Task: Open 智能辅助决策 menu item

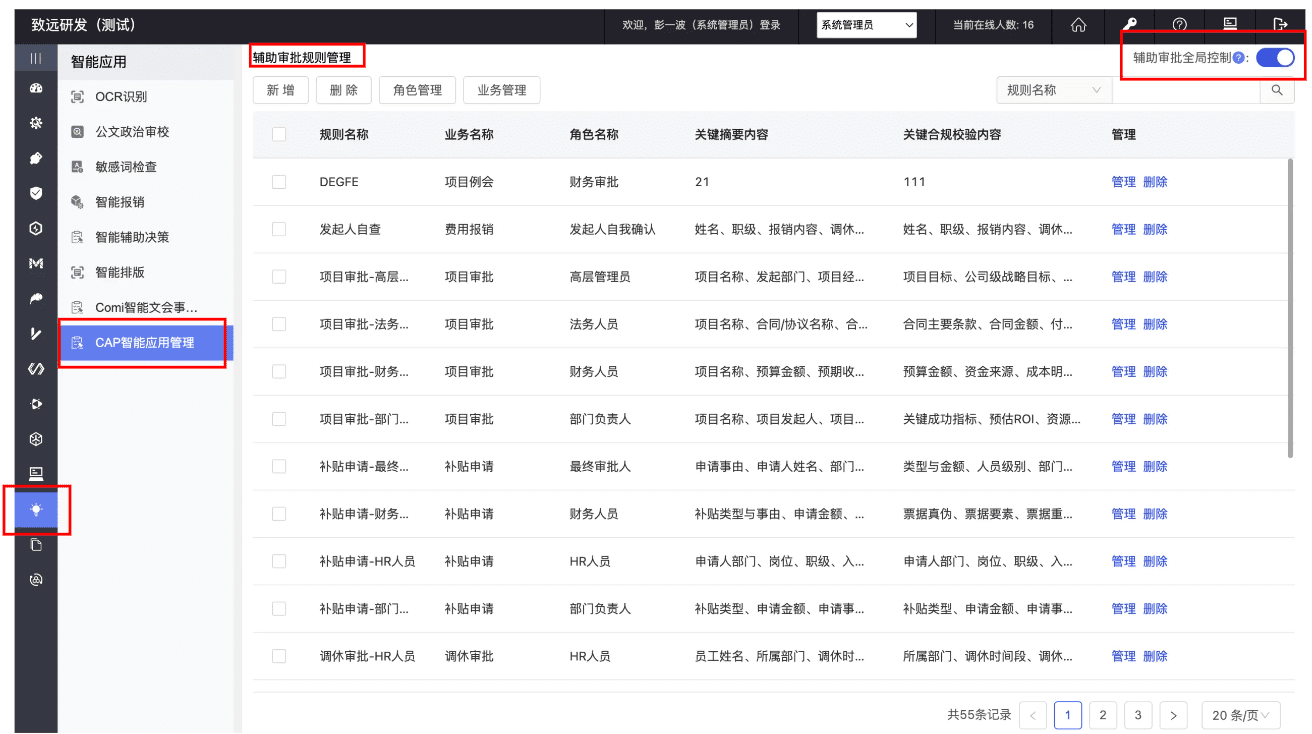Action: coord(145,237)
